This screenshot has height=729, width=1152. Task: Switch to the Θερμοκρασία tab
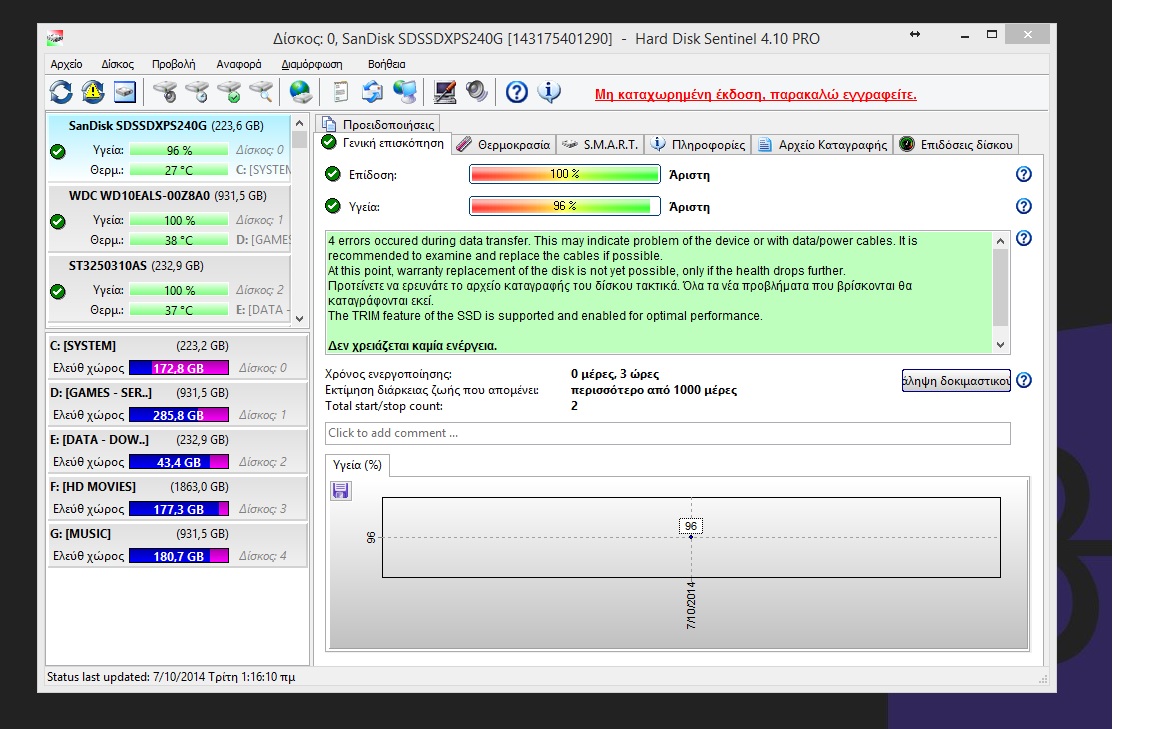pyautogui.click(x=503, y=145)
